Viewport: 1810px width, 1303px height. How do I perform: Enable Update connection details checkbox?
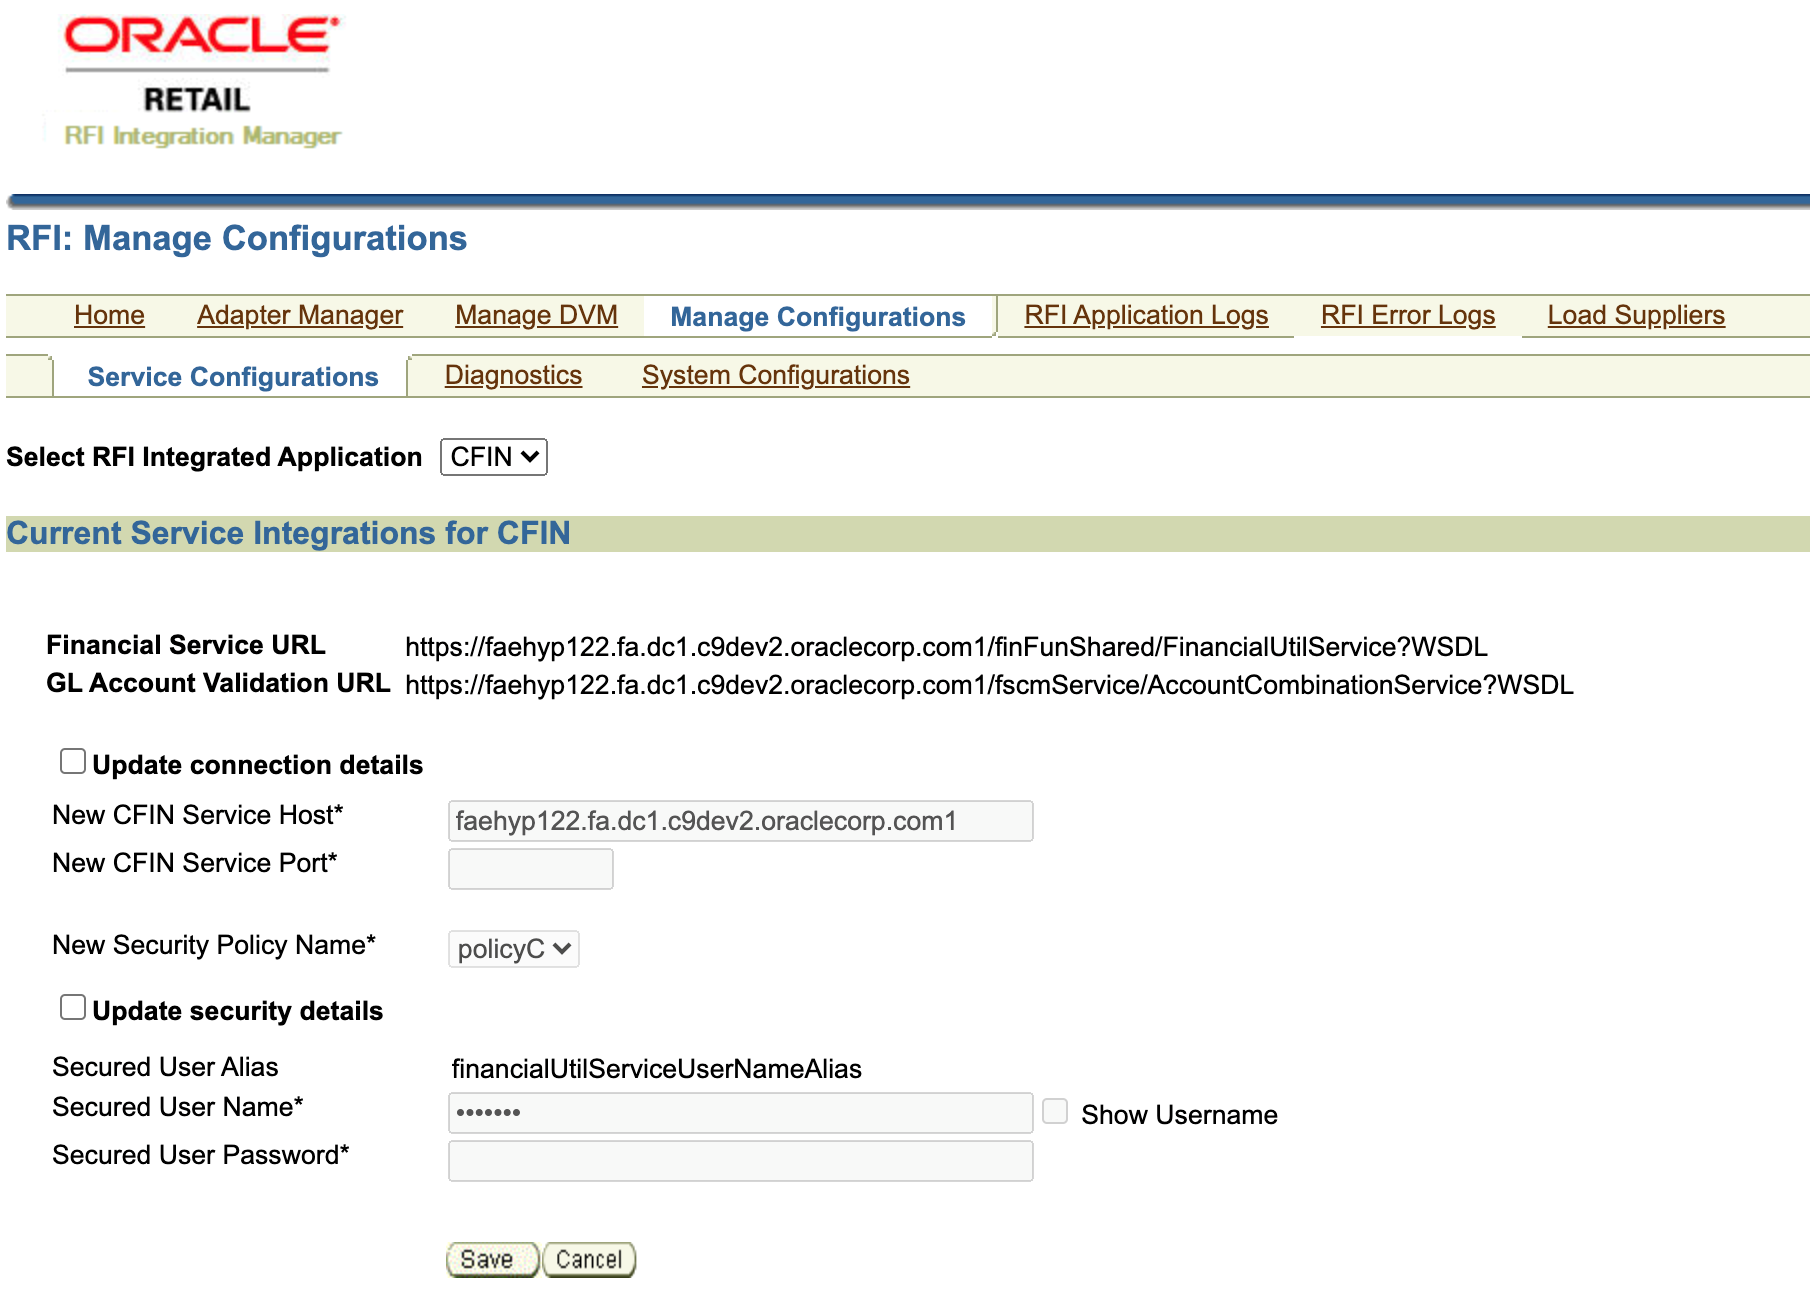pyautogui.click(x=73, y=761)
